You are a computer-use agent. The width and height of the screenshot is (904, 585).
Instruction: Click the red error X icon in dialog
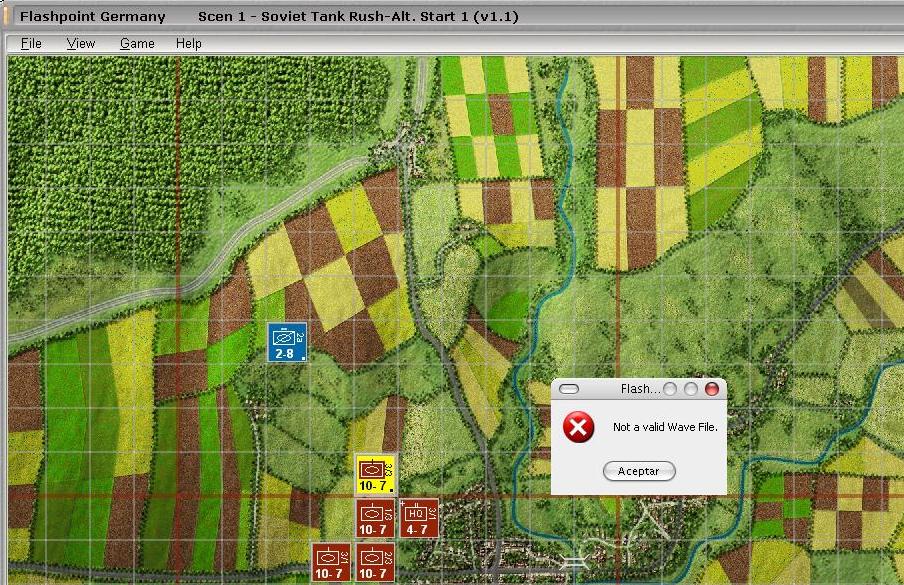(578, 427)
